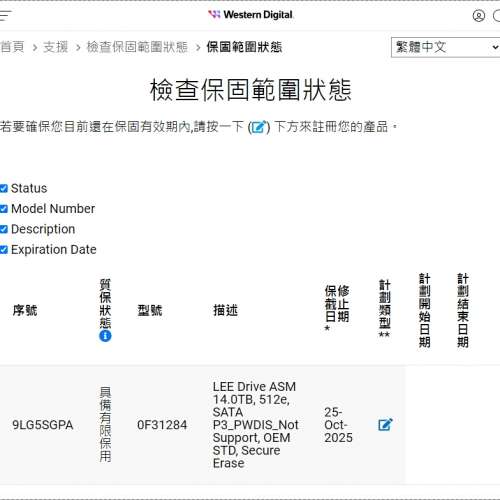
Task: Click the register icon in instruction sentence
Action: 259,127
